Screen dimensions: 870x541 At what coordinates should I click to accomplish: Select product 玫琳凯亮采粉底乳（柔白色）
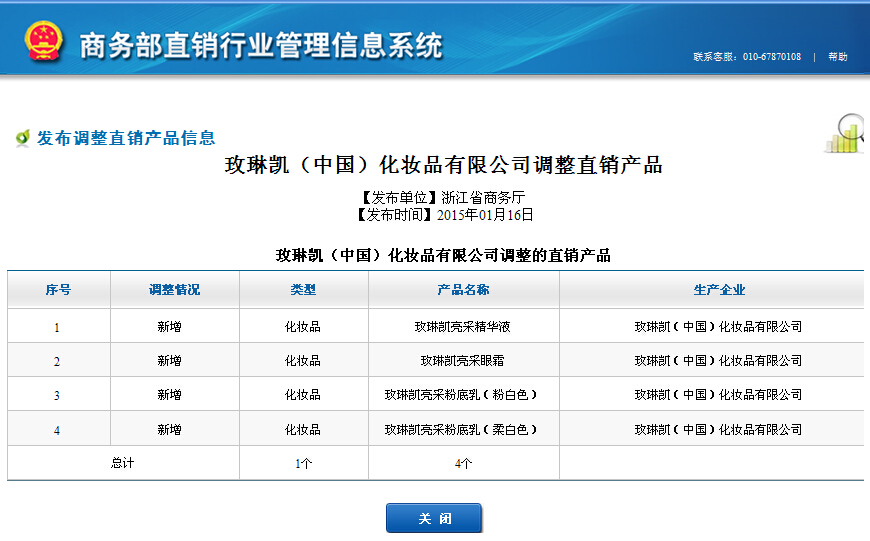pos(463,430)
